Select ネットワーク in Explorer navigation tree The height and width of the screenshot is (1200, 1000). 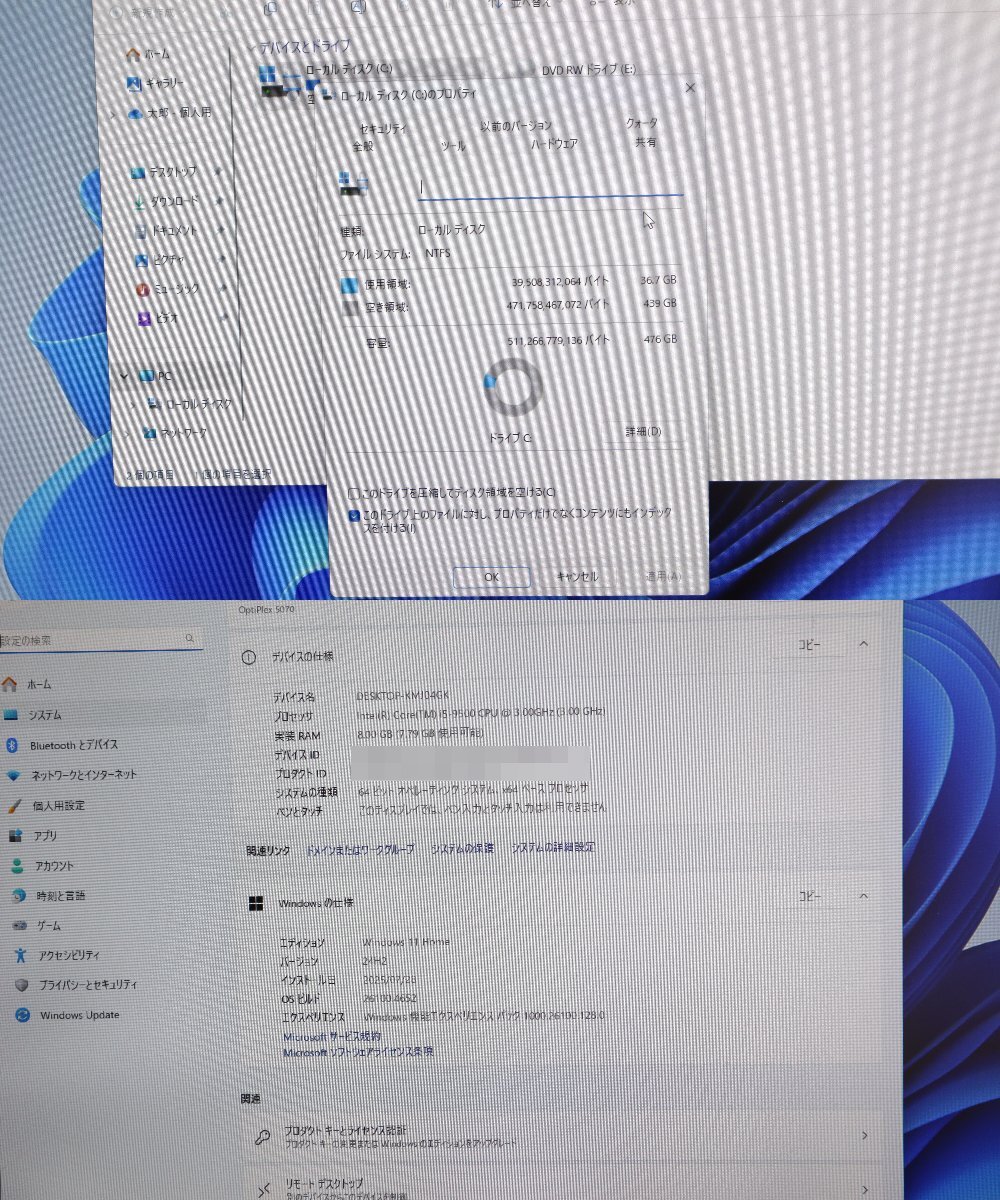(175, 433)
